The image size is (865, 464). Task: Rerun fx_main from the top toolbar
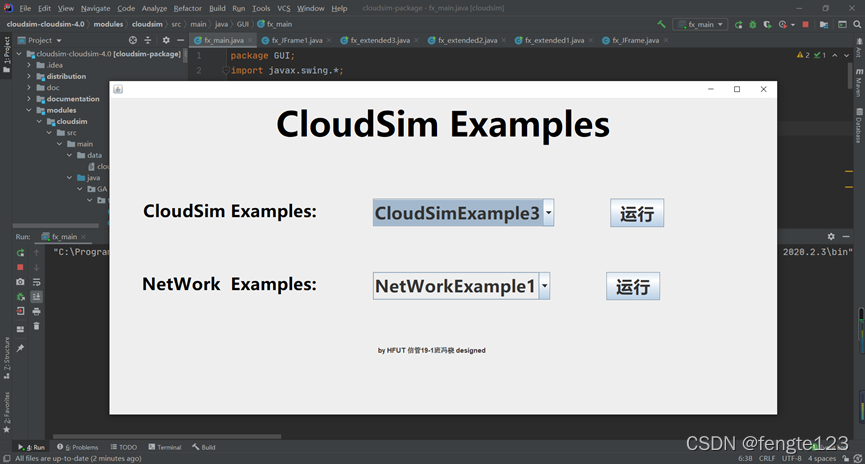coord(738,24)
